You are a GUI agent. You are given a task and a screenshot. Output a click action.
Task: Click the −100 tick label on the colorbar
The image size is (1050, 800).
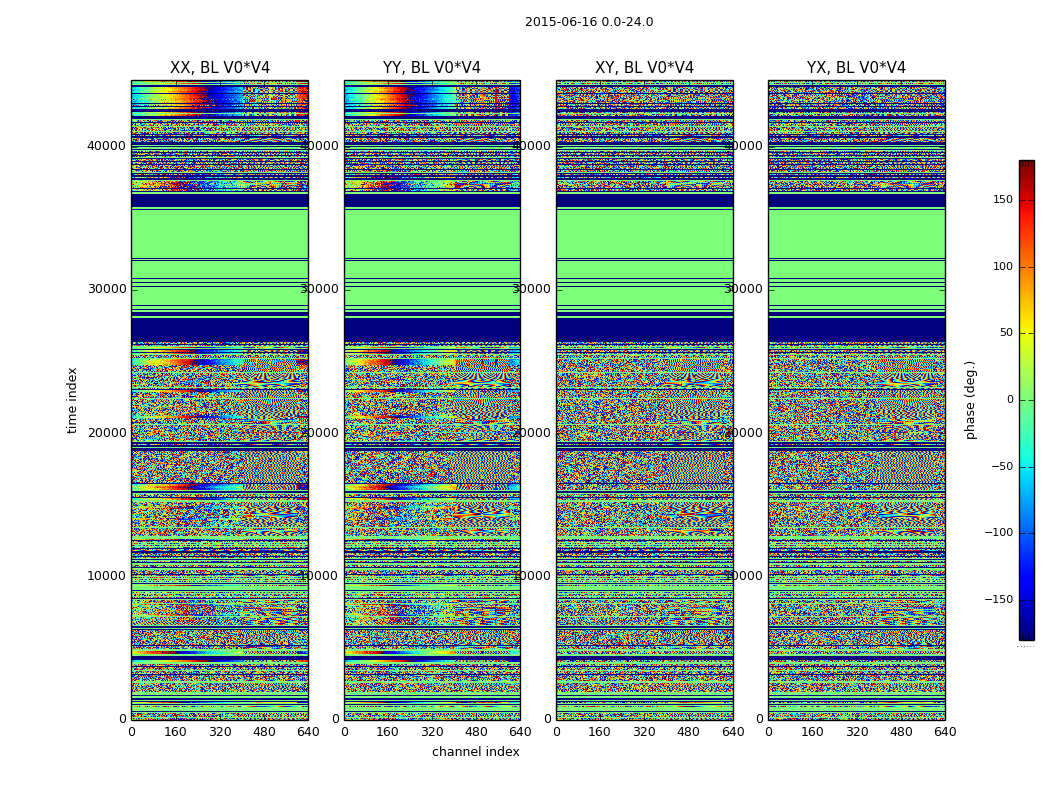[996, 533]
